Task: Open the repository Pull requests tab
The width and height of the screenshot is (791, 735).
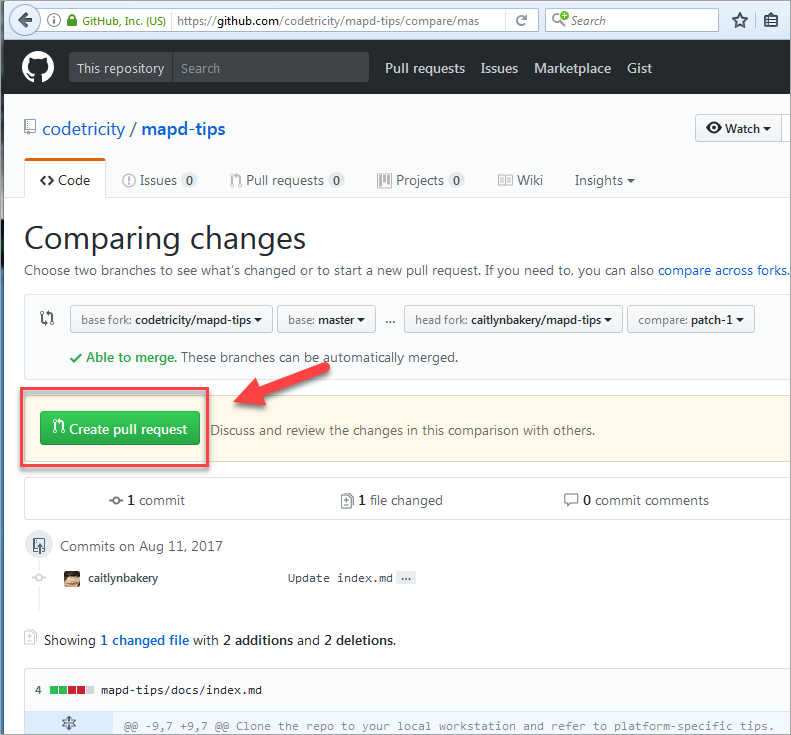Action: (287, 180)
